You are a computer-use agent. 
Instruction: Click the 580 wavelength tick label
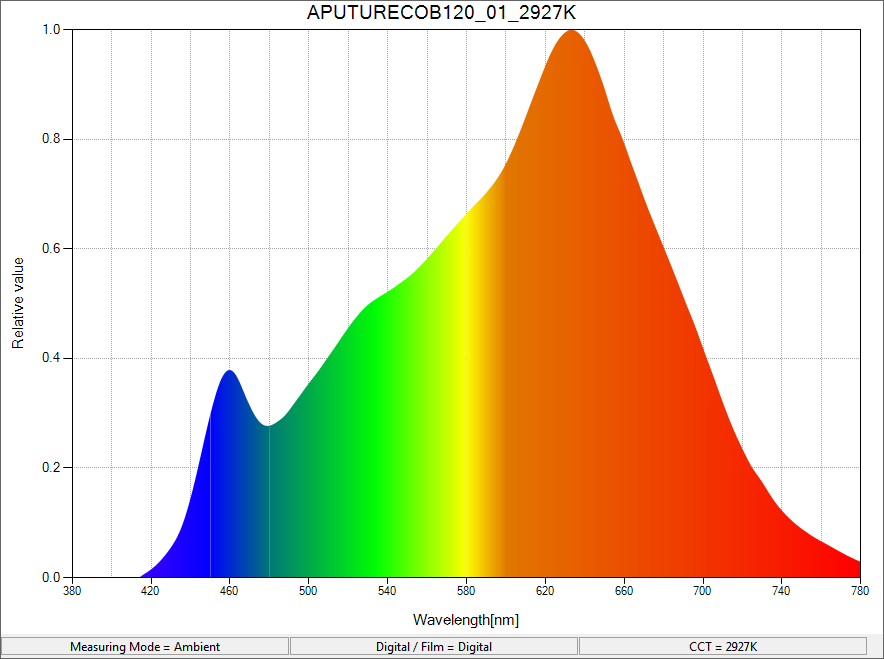pyautogui.click(x=466, y=591)
